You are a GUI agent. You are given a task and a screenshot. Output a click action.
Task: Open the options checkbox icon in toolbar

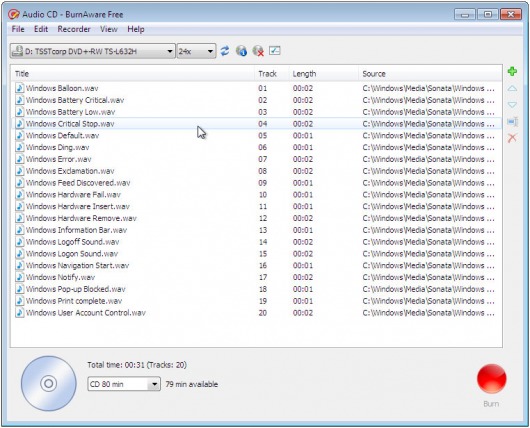274,51
